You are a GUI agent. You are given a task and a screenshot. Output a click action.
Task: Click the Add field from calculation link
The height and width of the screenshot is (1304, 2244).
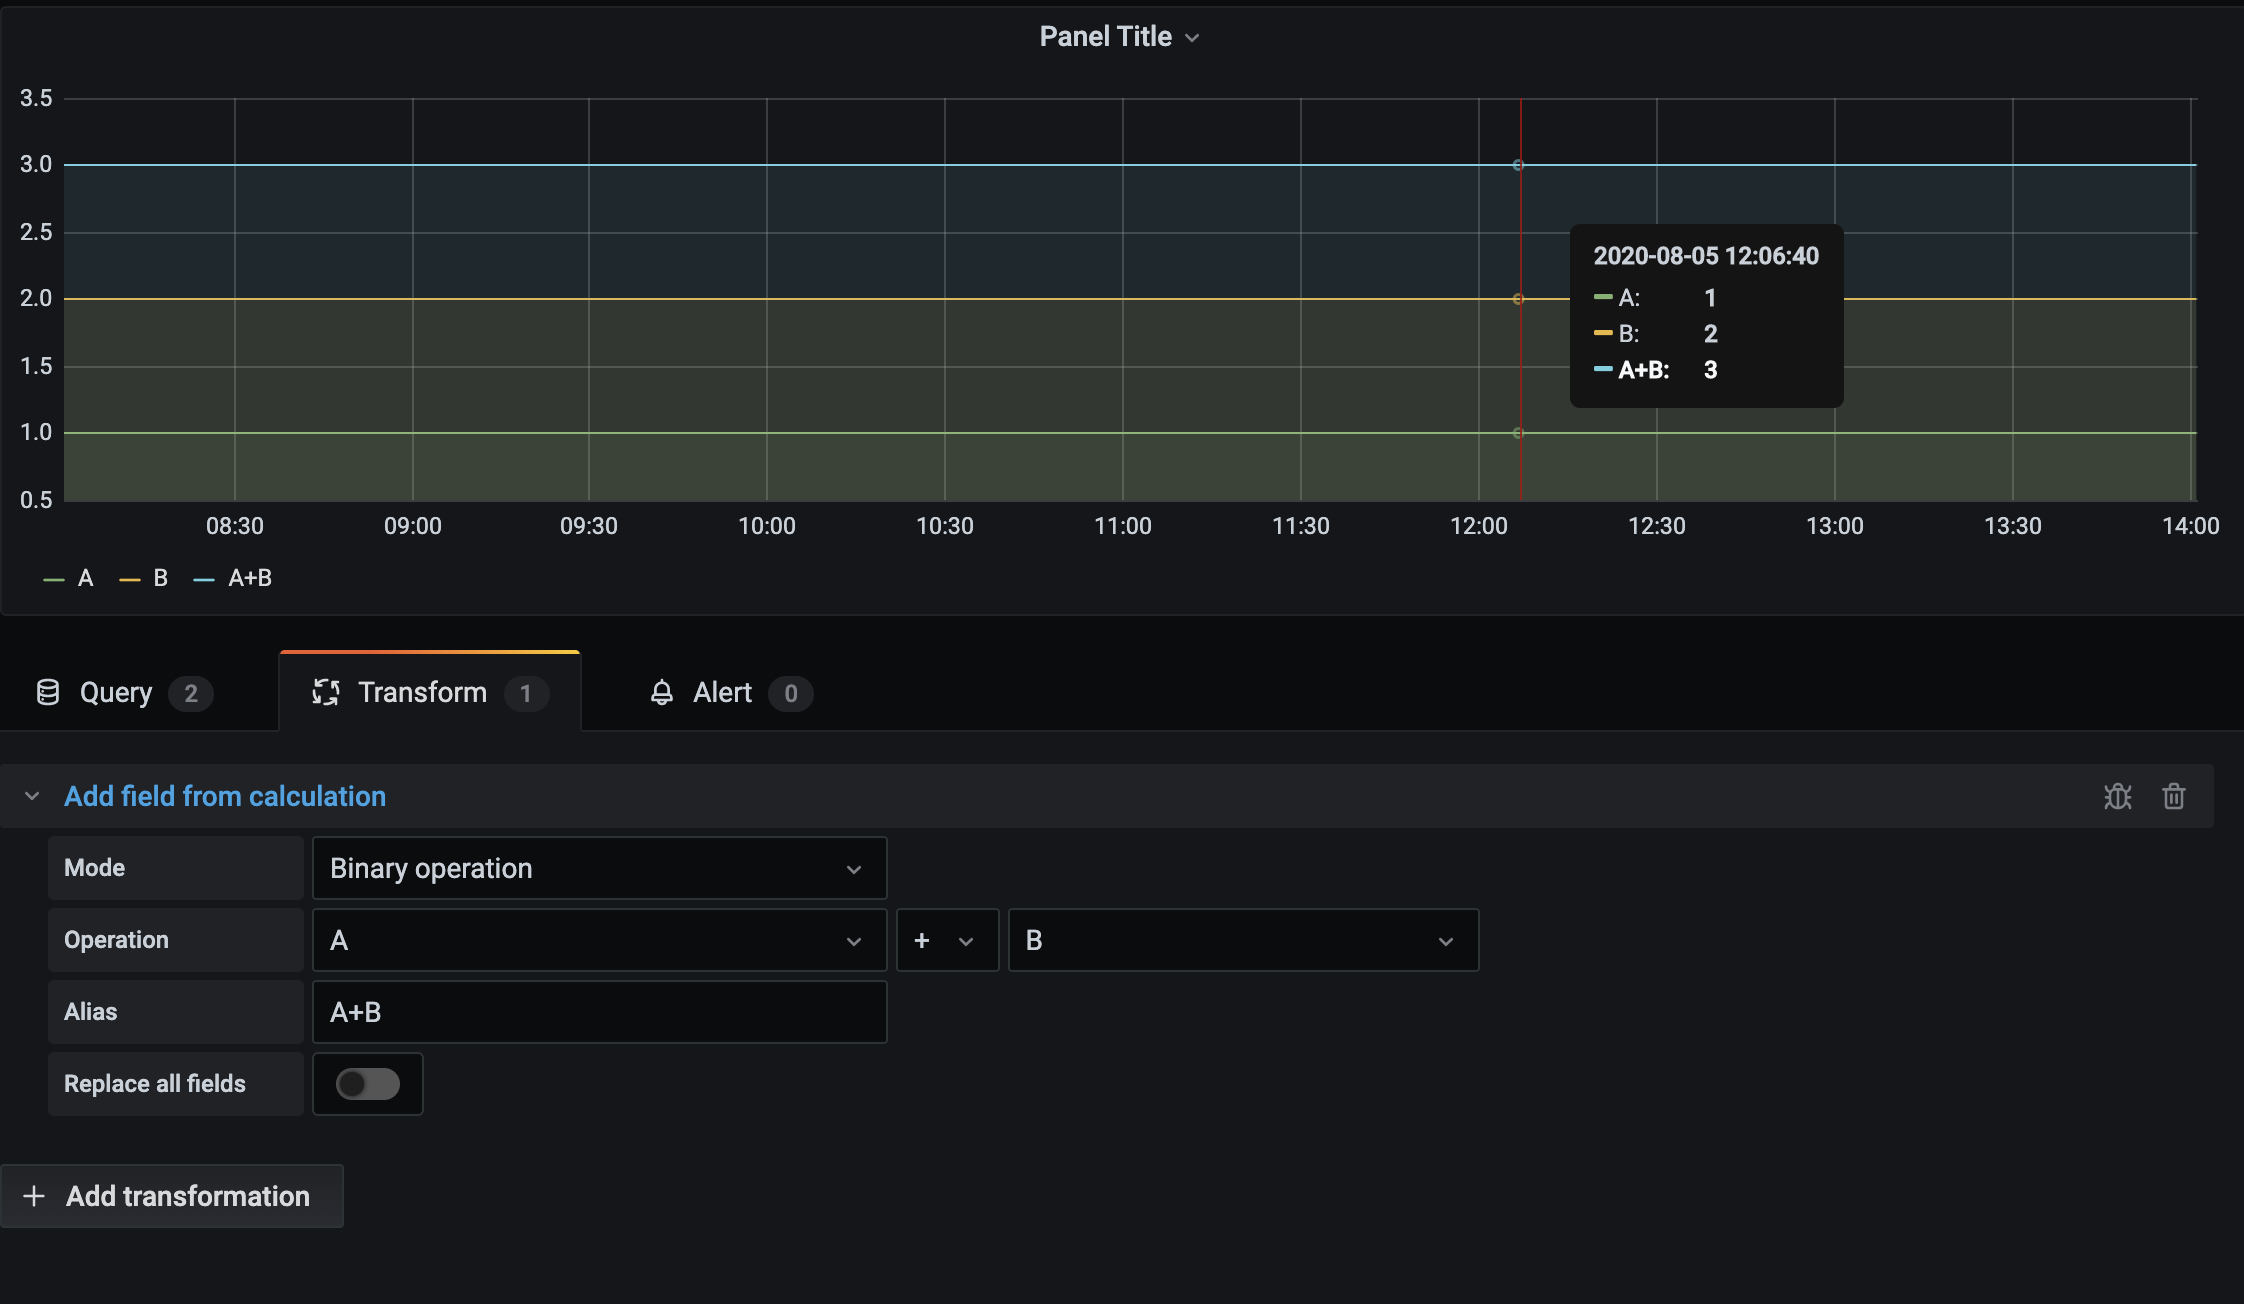click(x=224, y=796)
